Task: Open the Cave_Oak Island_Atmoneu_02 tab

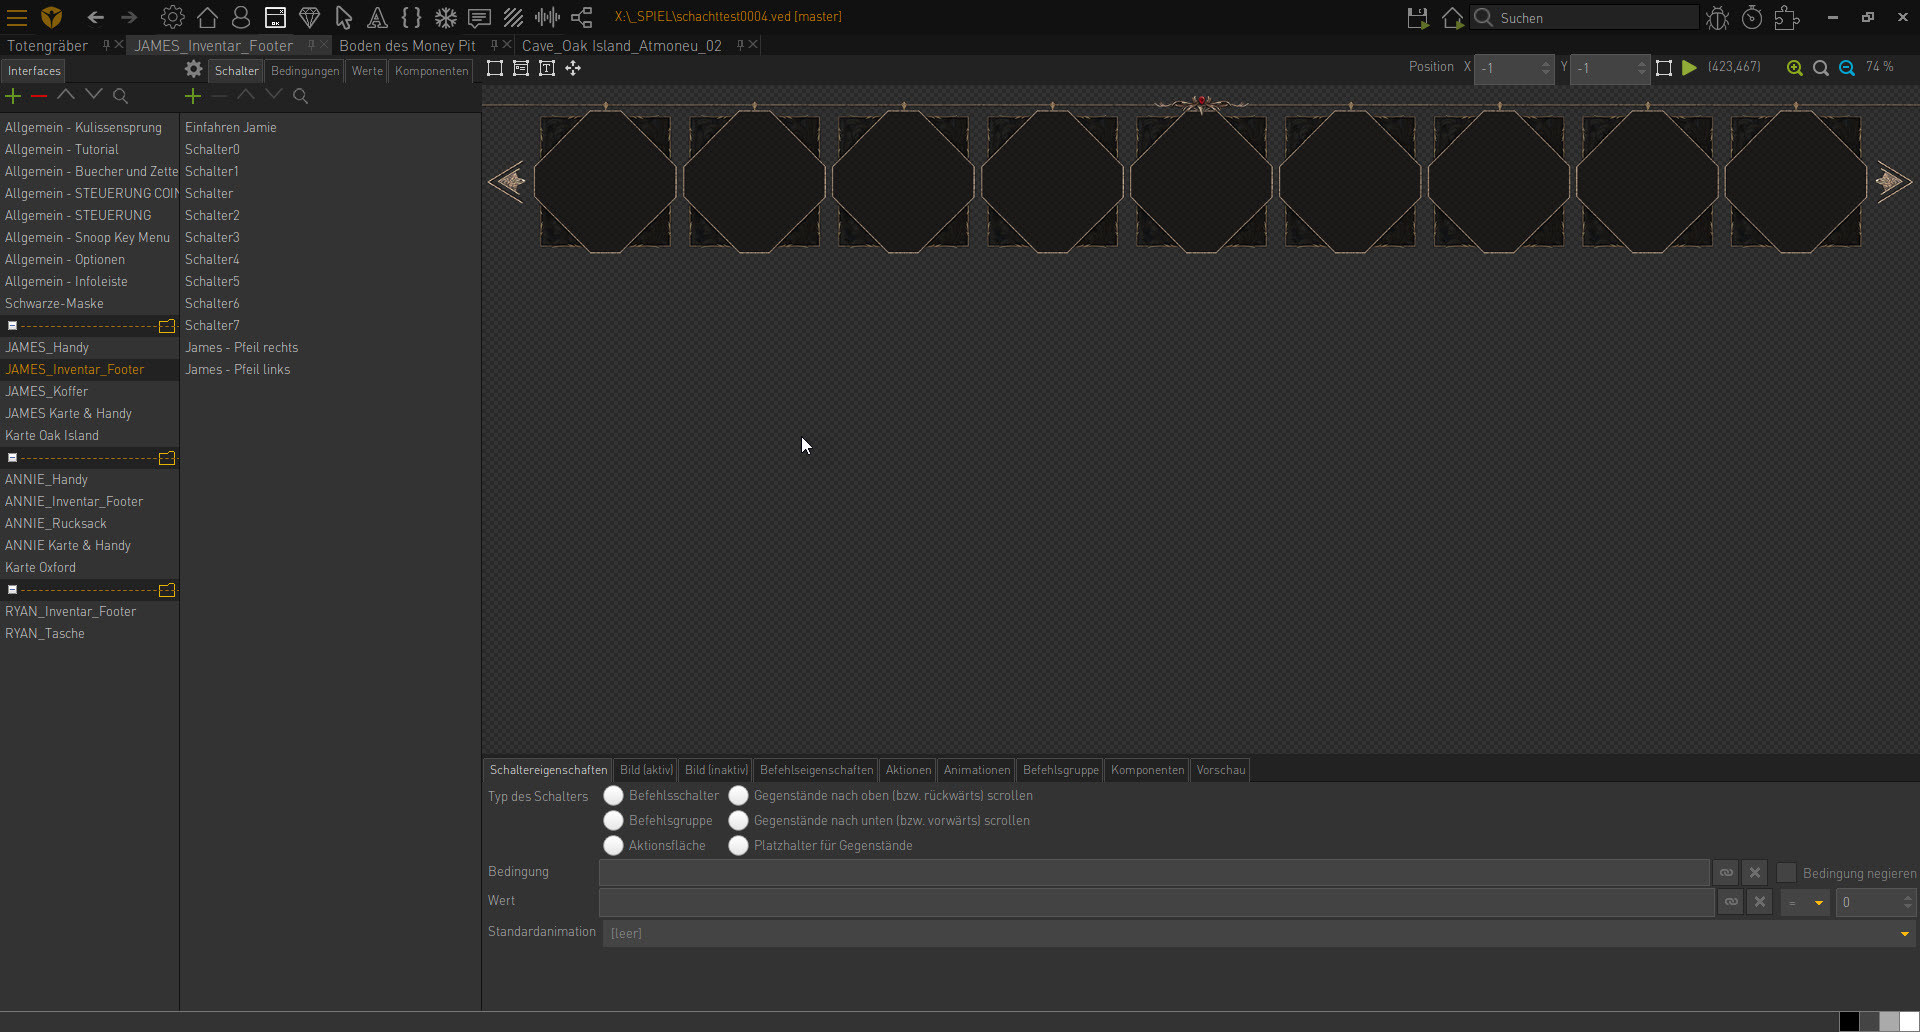Action: [621, 45]
